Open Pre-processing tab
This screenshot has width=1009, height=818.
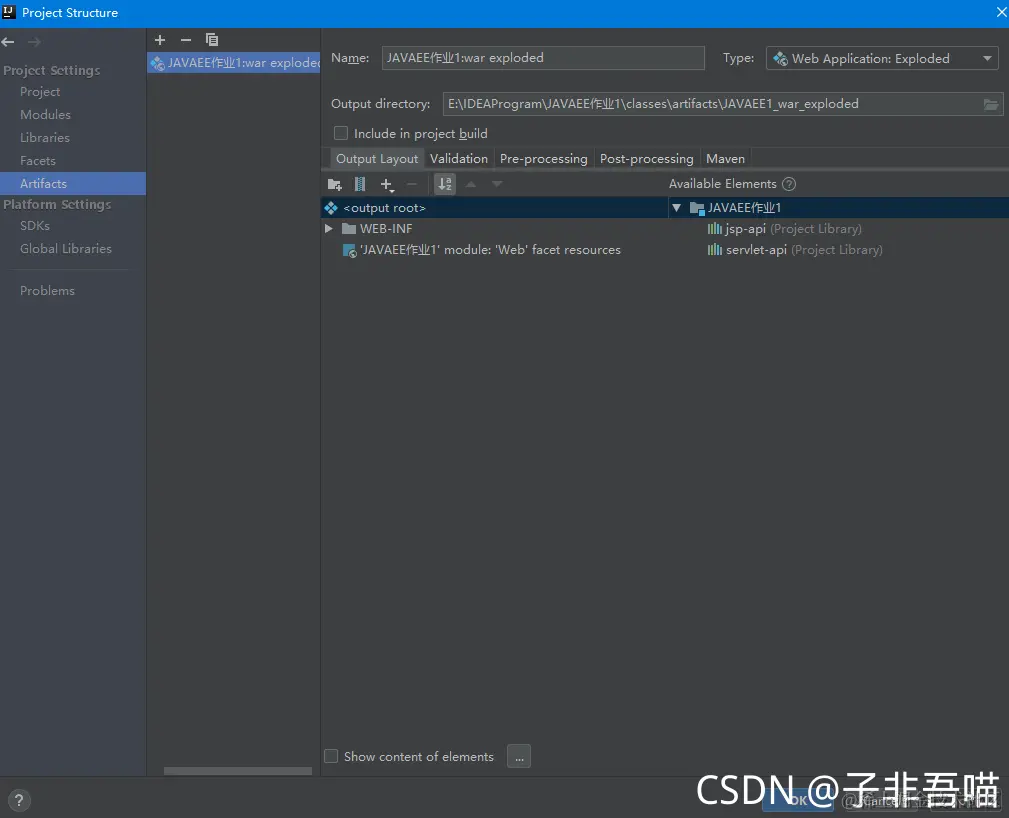tap(544, 158)
